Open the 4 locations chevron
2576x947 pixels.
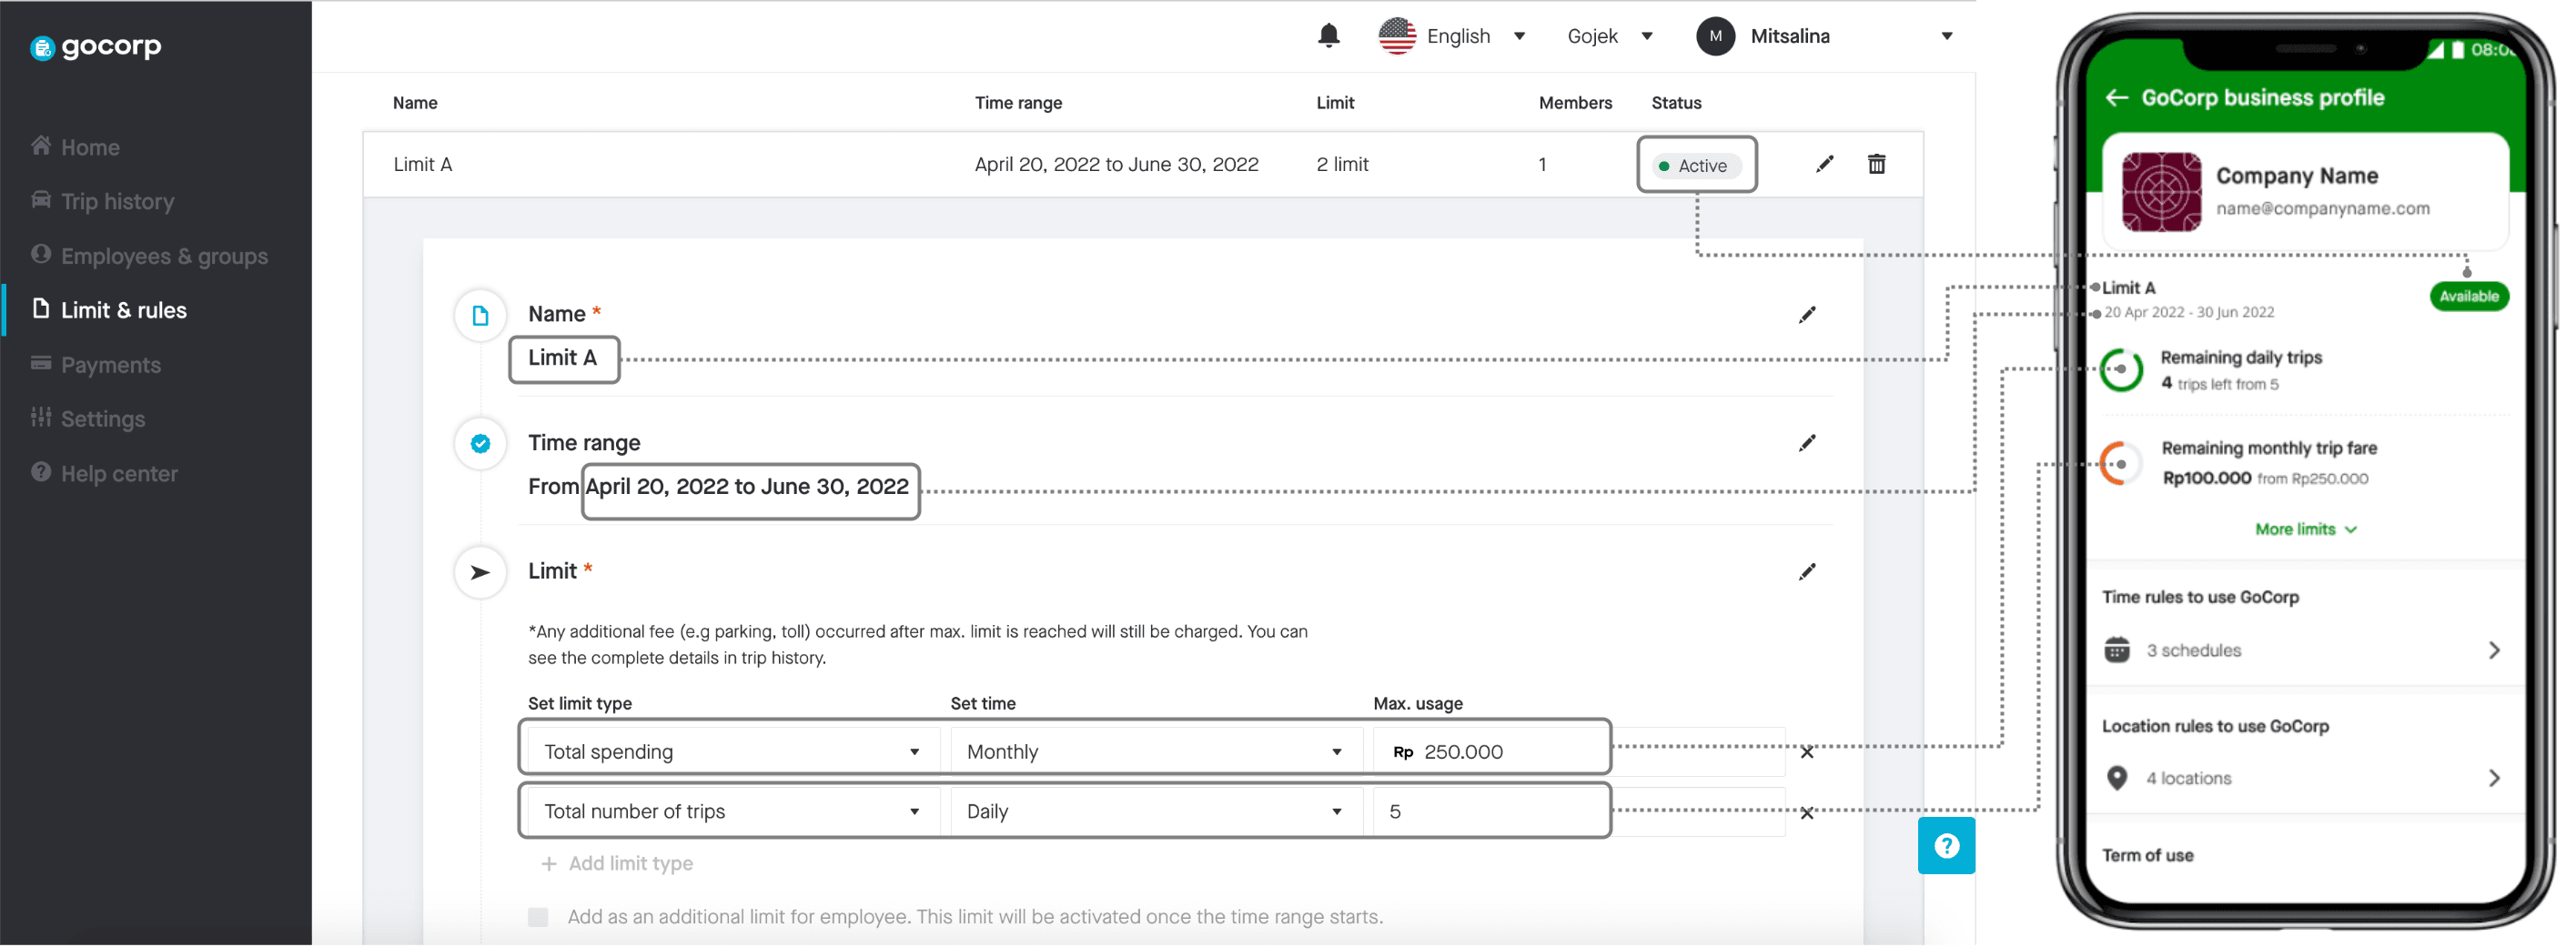click(2493, 779)
